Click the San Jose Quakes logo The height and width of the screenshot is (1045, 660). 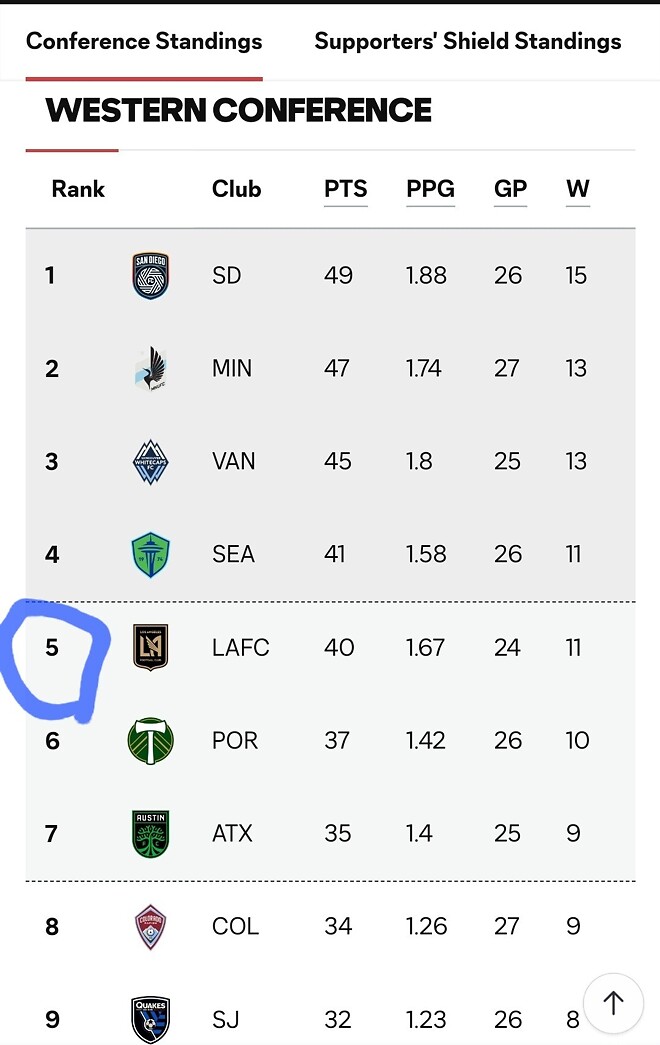coord(151,1019)
